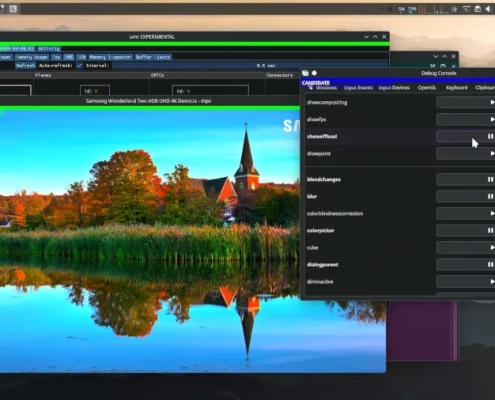Click the id box under Planes

click(x=95, y=91)
